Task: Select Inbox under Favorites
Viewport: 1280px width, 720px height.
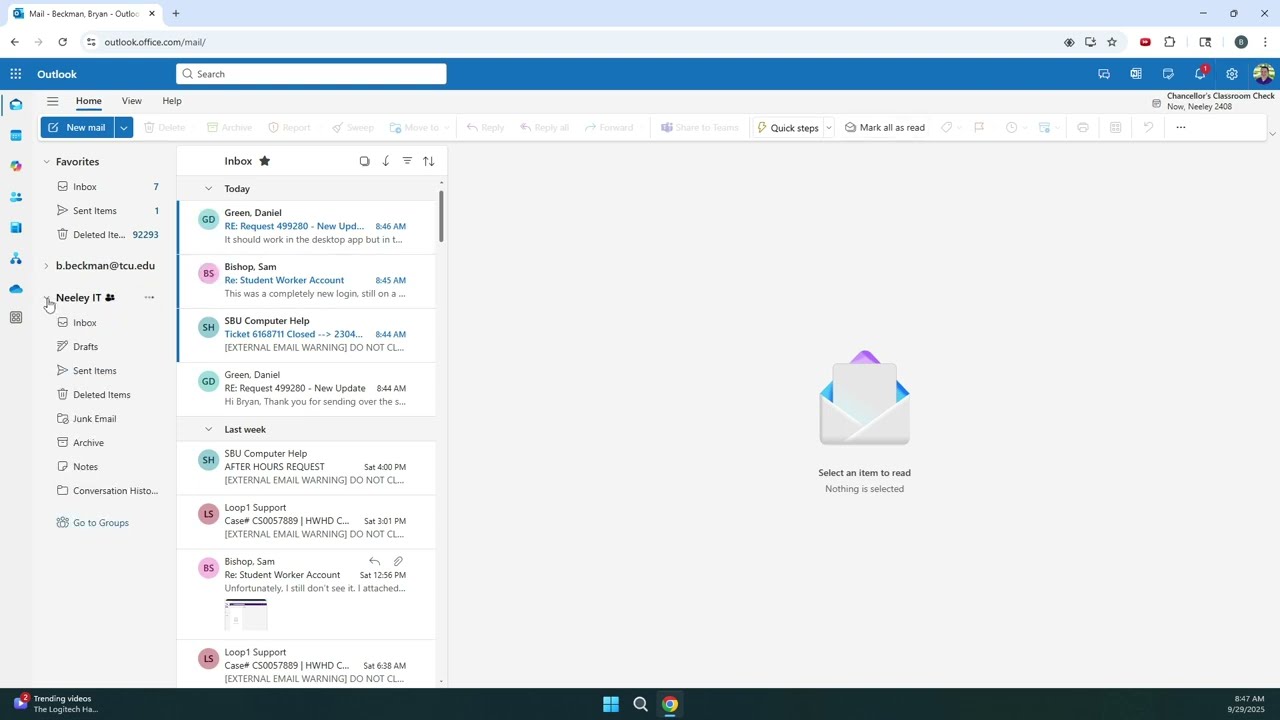Action: point(107,187)
